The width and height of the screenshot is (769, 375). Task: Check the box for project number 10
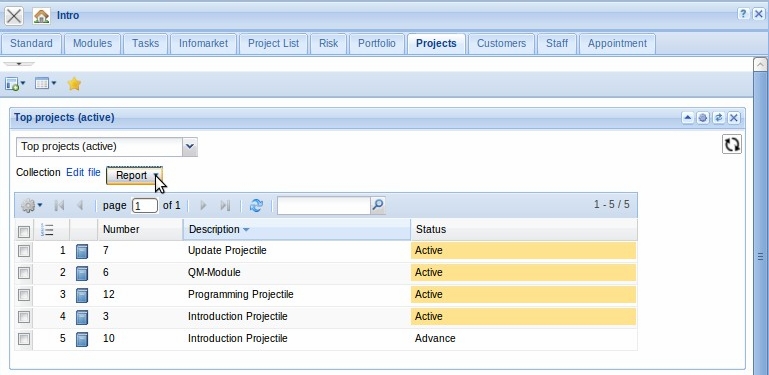coord(24,339)
